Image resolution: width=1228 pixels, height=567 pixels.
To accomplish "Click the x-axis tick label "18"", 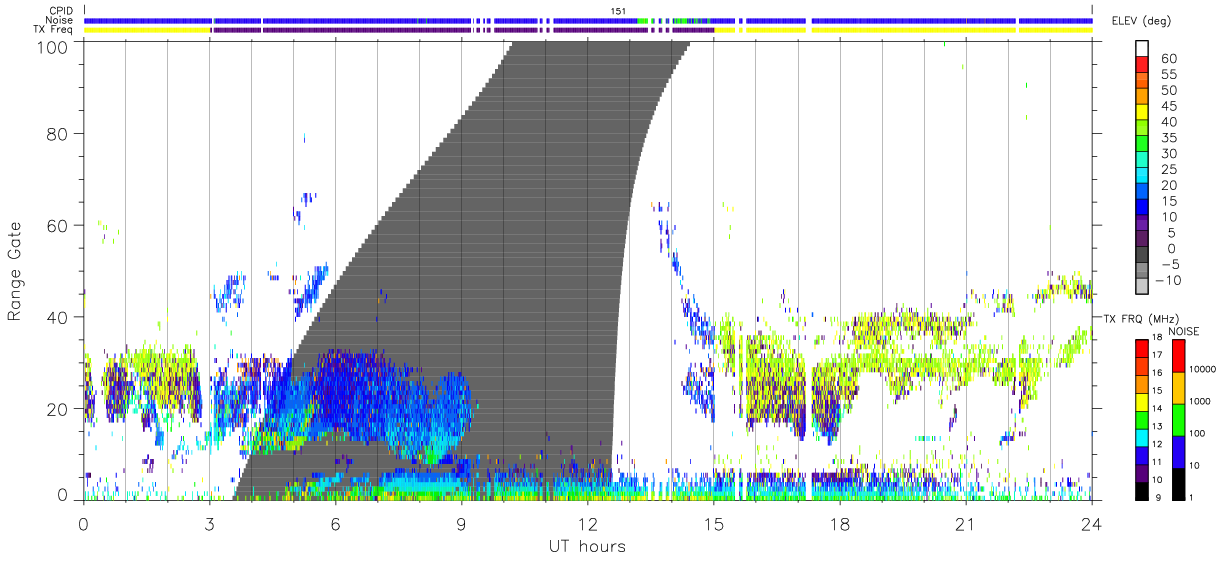I will [839, 523].
